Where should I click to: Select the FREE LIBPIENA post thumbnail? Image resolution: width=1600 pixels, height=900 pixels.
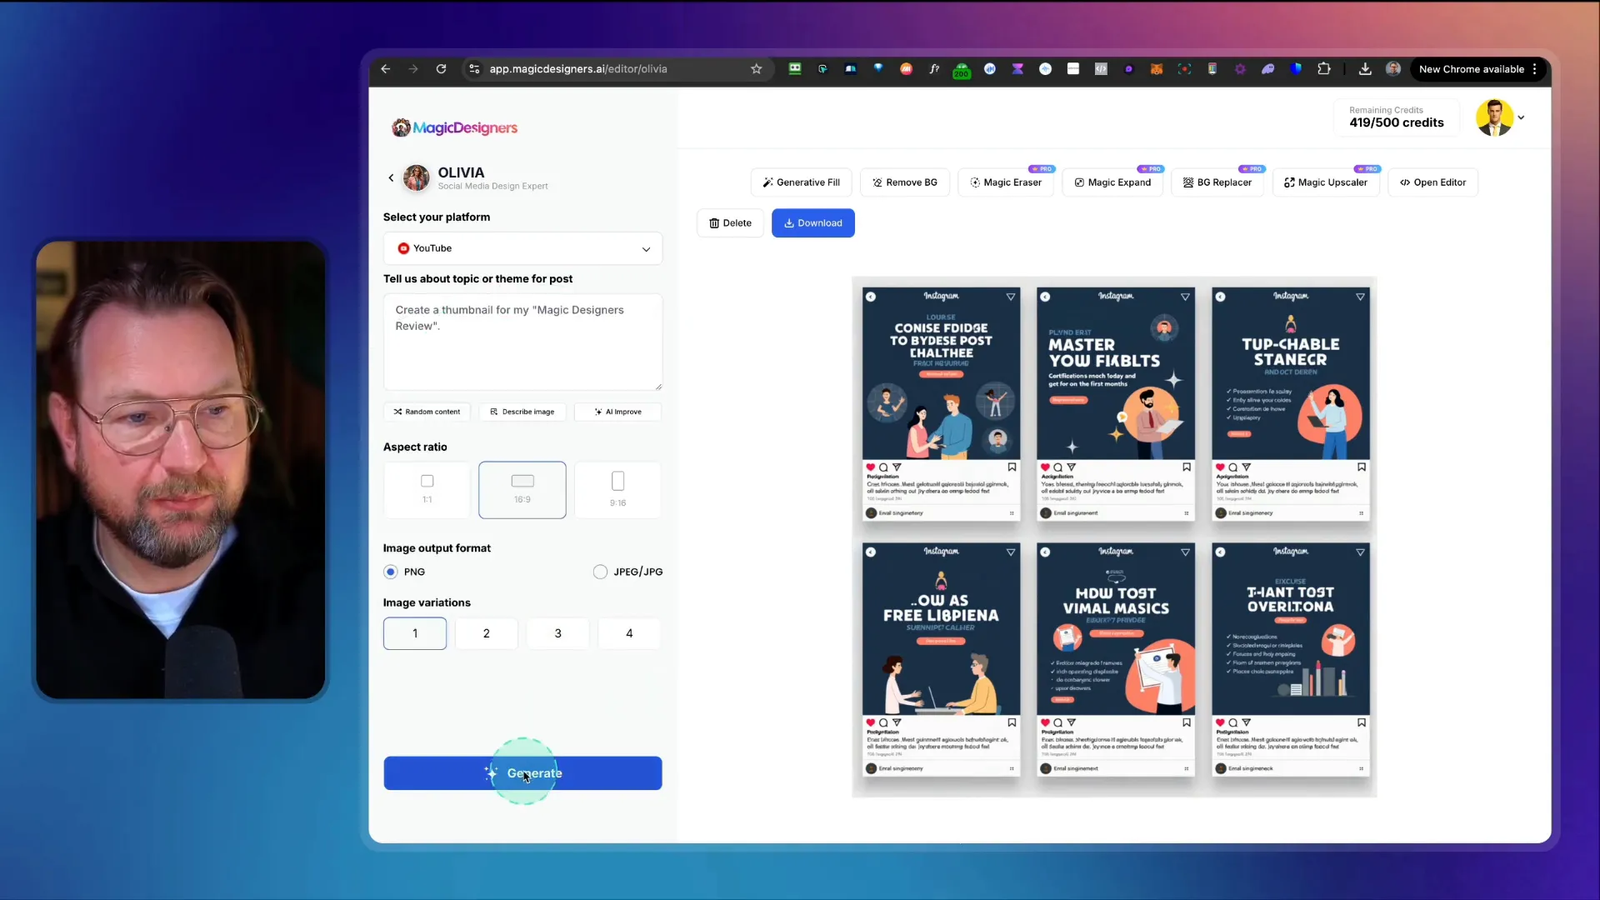coord(941,660)
